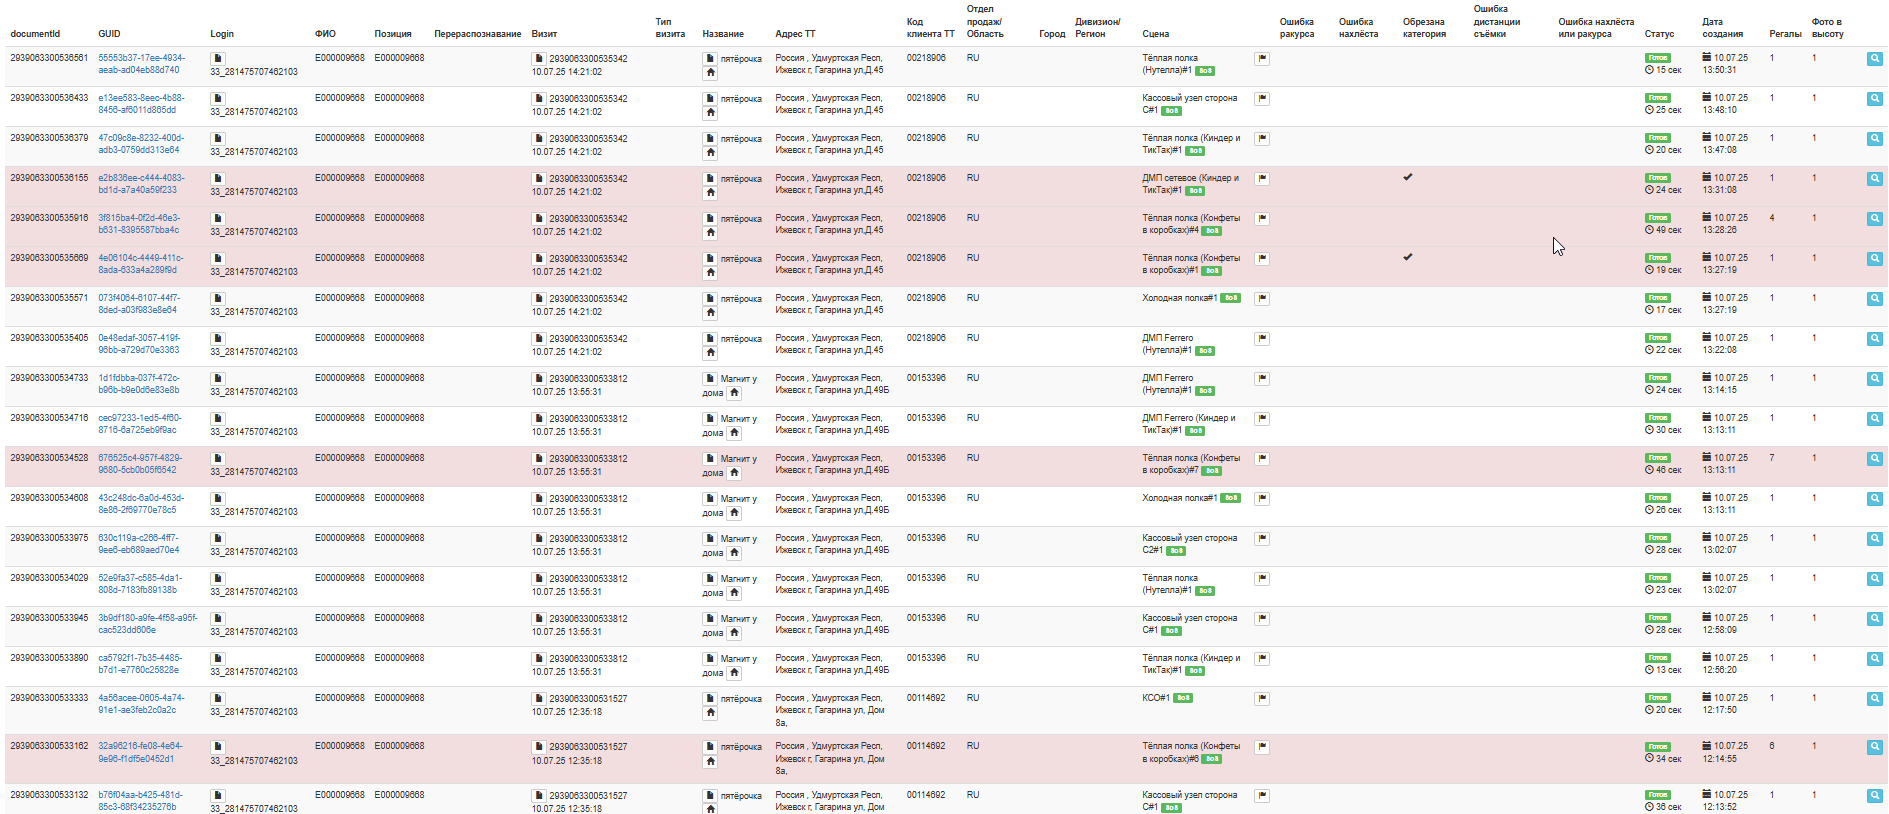Click the Дата создания column header

1722,28
